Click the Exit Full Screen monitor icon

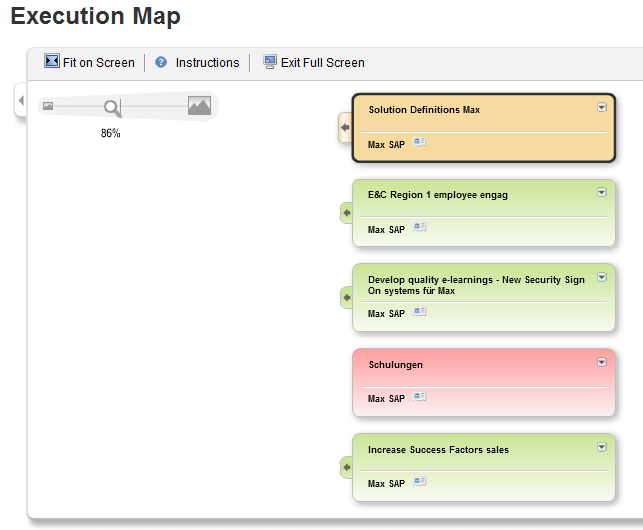coord(270,62)
